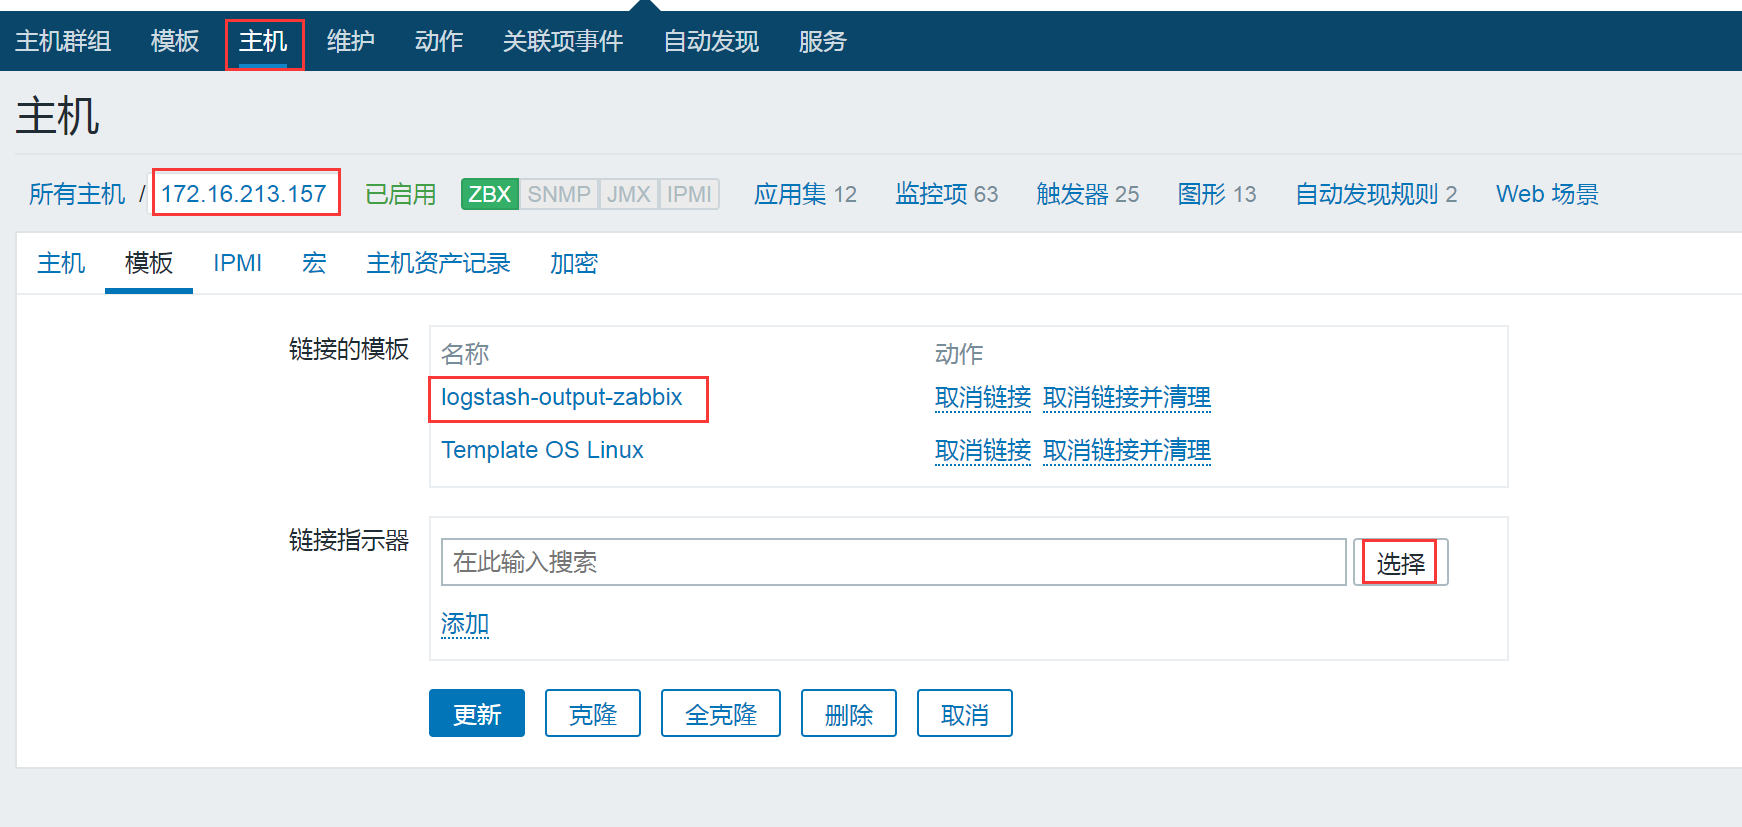
Task: Open the 模板 top navigation item
Action: click(175, 41)
